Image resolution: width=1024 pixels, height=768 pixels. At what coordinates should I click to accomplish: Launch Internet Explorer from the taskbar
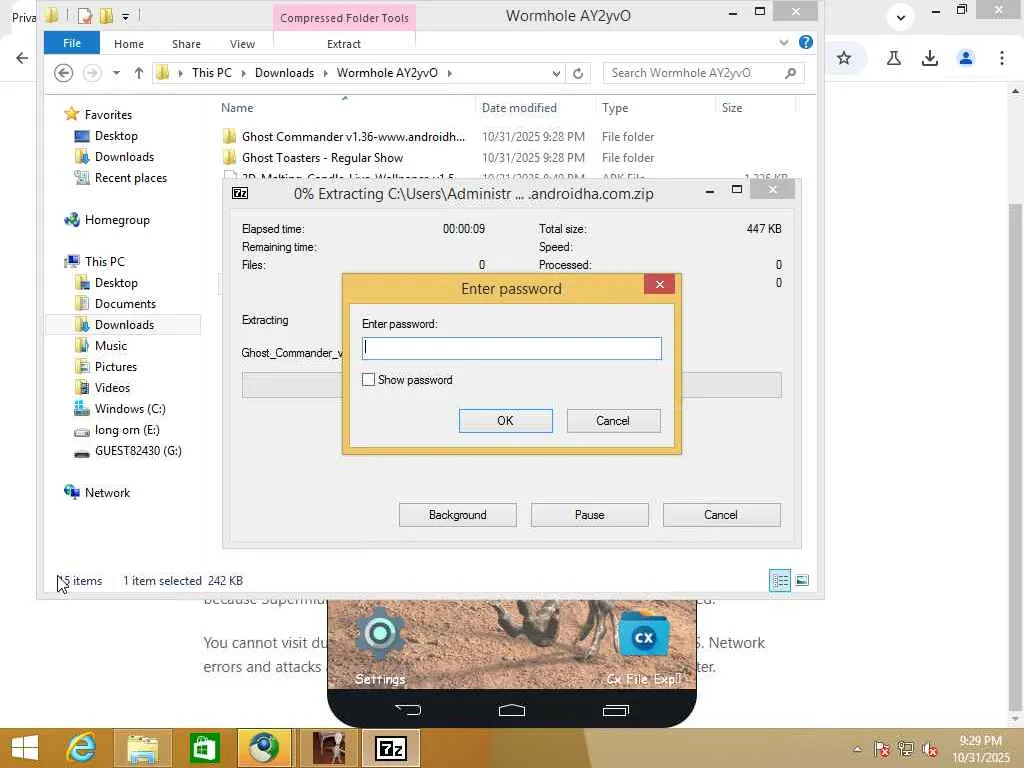point(82,748)
